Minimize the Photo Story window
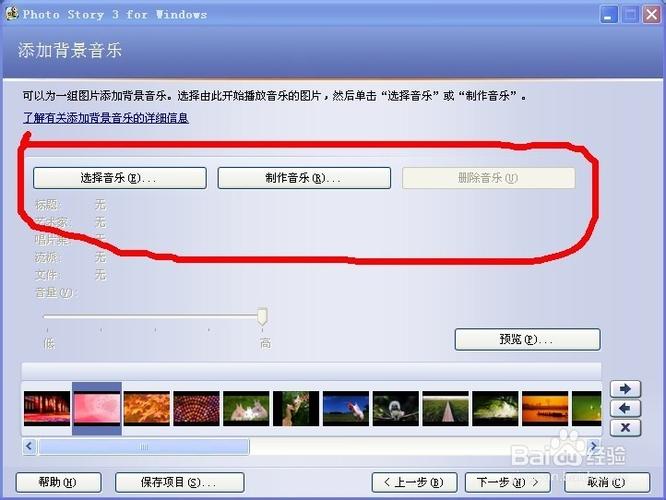Image resolution: width=666 pixels, height=500 pixels. point(609,15)
